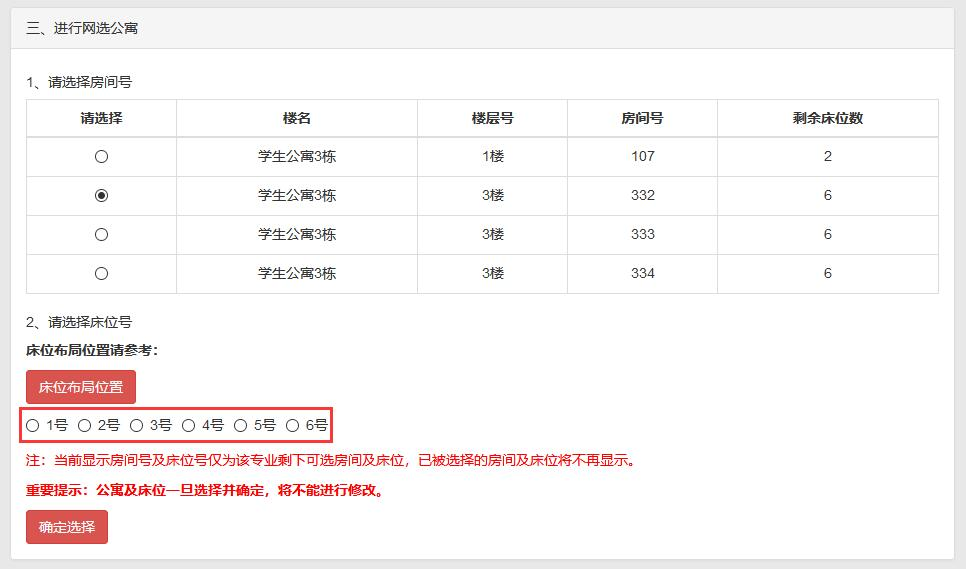Click the 1楼 floor cell
This screenshot has height=569, width=966.
click(492, 157)
